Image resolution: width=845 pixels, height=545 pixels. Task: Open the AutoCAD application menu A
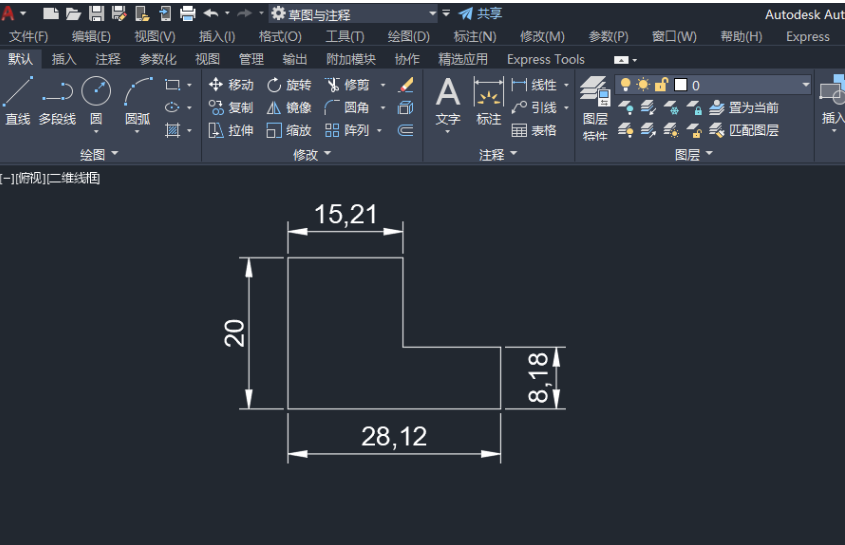tap(8, 13)
